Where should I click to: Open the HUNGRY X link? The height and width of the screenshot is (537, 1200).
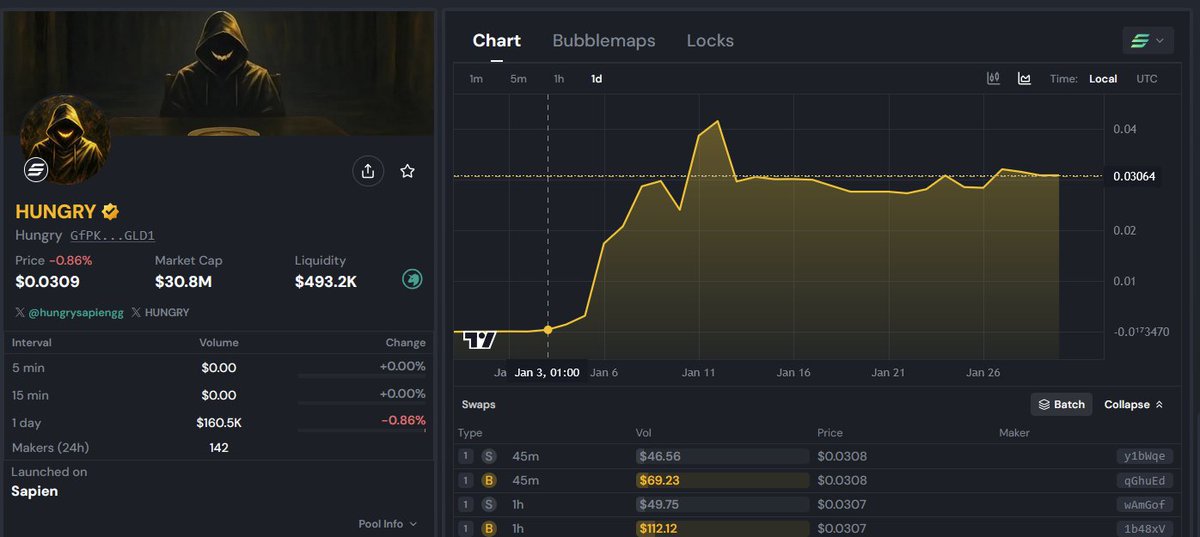[x=160, y=312]
